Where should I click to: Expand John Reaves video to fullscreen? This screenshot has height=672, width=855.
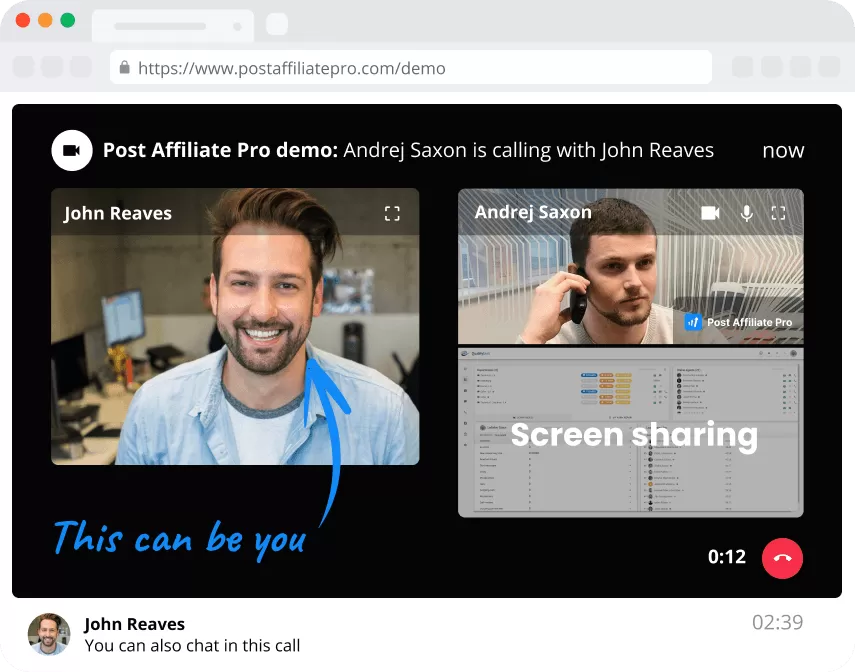pos(392,213)
